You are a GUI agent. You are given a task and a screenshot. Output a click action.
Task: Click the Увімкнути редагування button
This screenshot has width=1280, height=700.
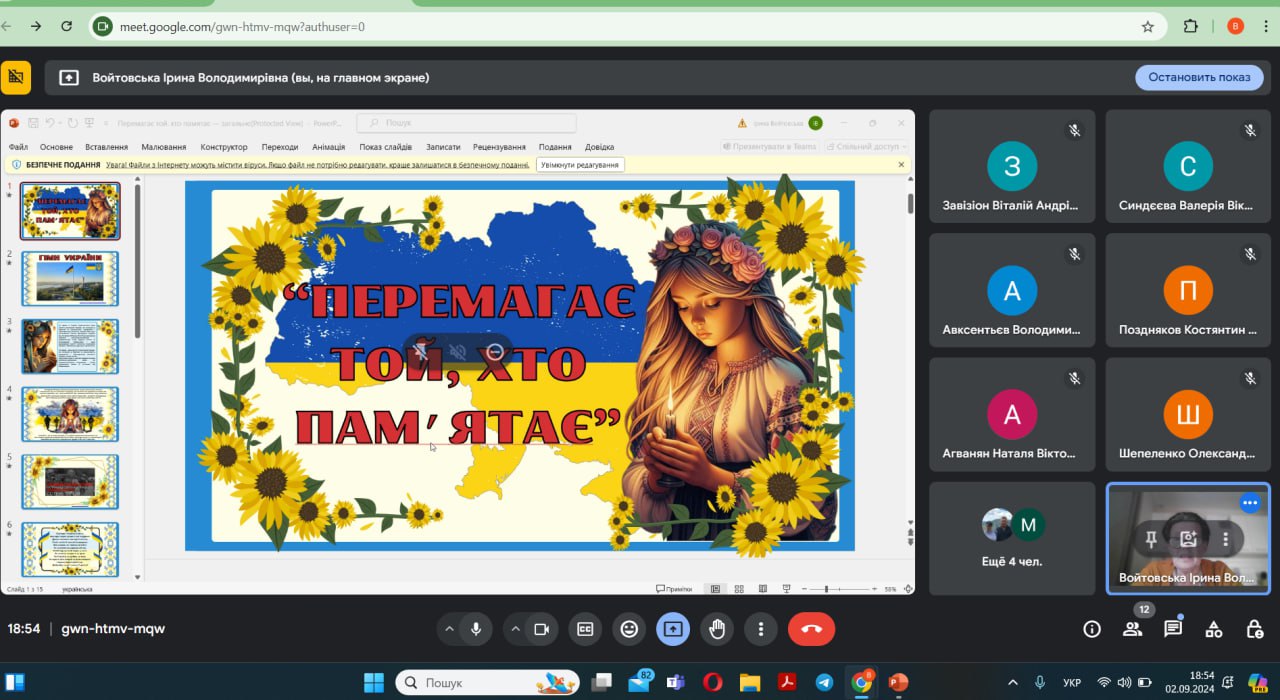[x=580, y=165]
